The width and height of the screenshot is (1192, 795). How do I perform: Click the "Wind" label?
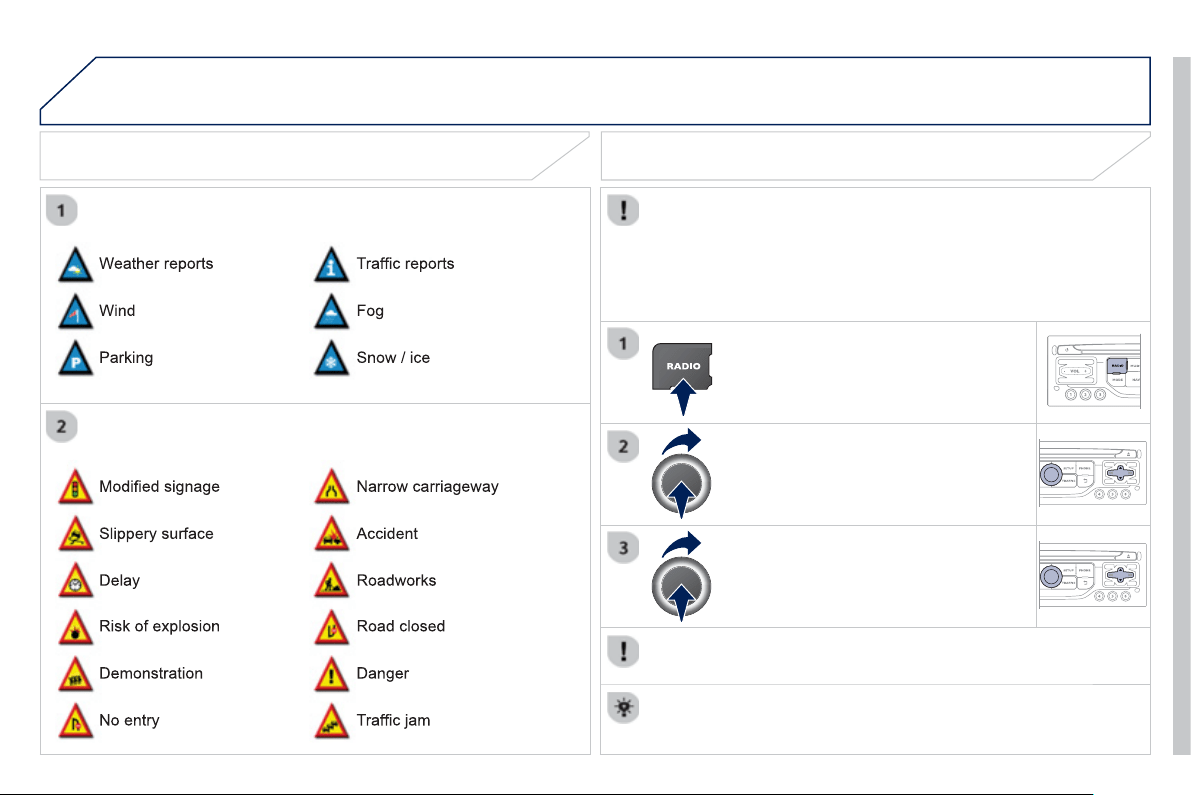[117, 311]
